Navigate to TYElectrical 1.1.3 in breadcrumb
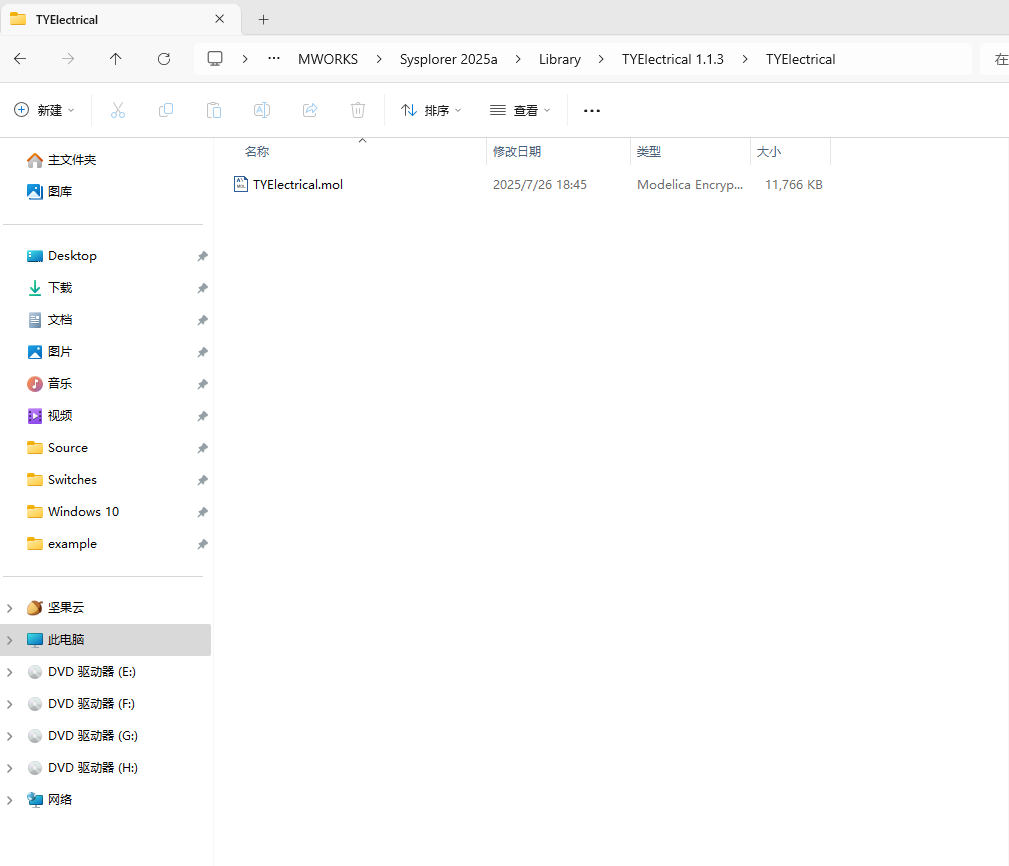Screen dimensions: 1009x866 pyautogui.click(x=672, y=59)
